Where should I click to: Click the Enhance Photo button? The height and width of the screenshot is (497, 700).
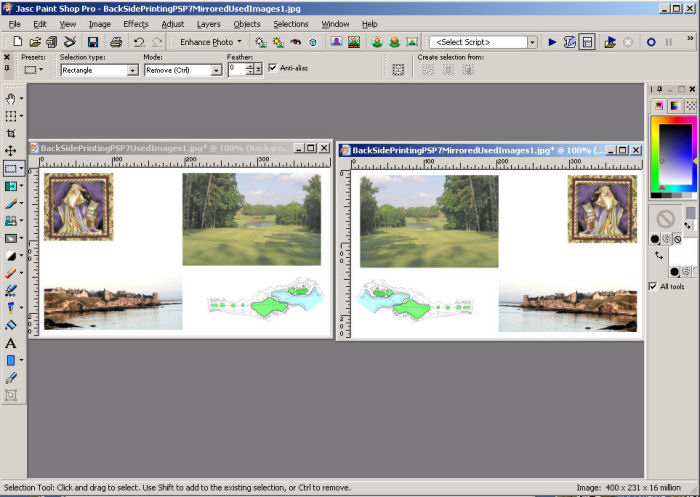click(x=210, y=42)
